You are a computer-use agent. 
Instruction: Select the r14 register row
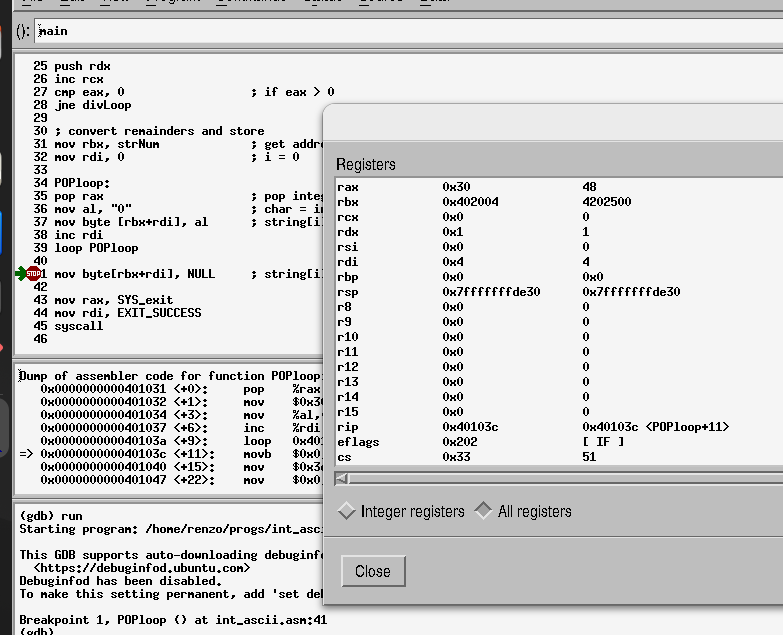559,396
